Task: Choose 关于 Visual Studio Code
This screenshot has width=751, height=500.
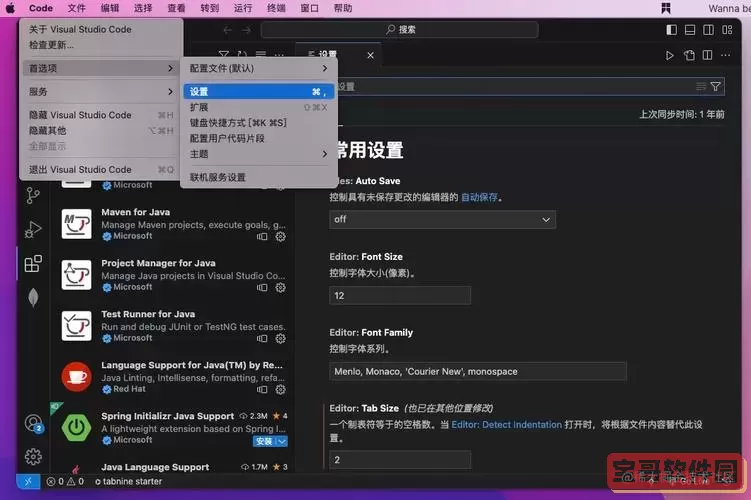Action: click(101, 29)
